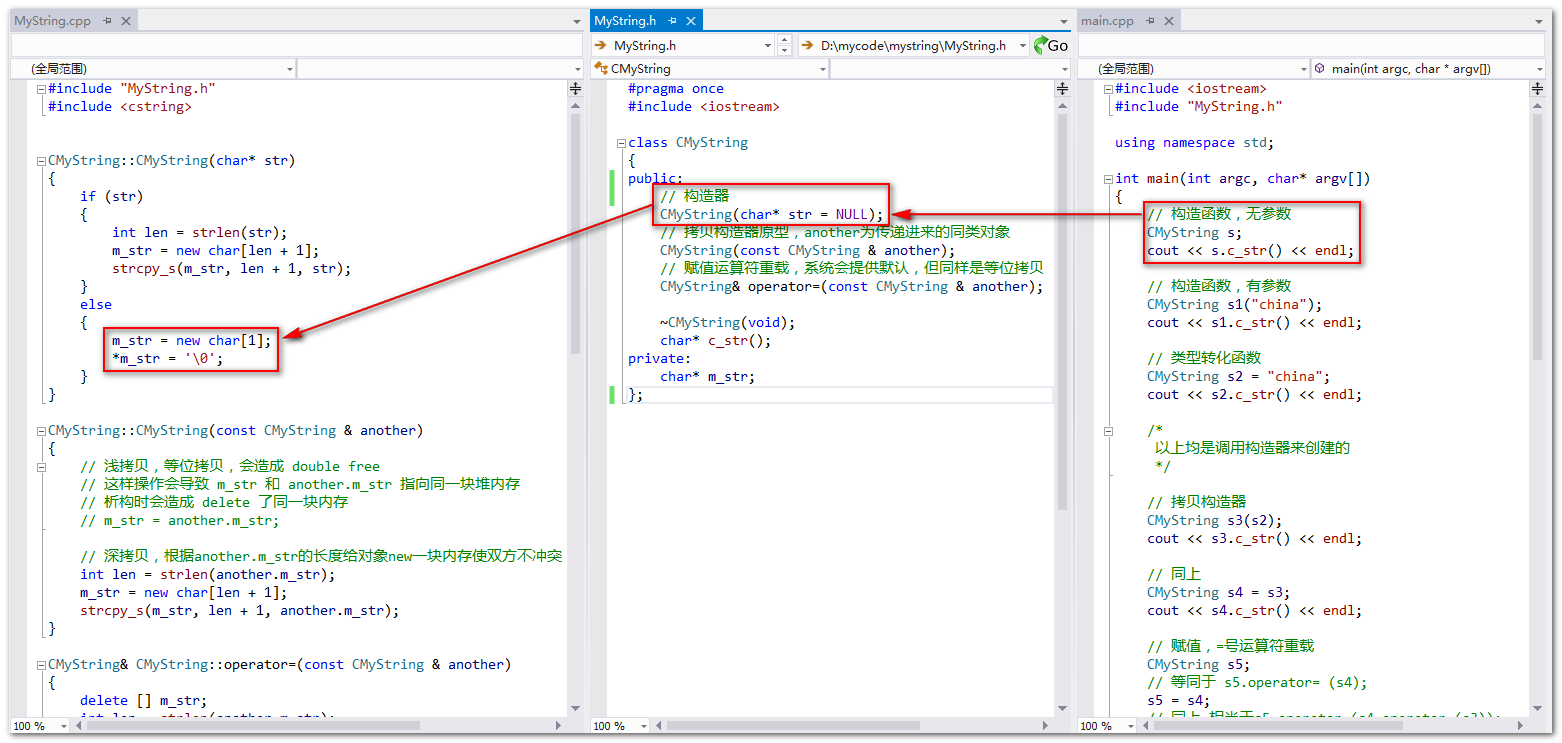This screenshot has width=1562, height=743.
Task: Click the scroll-up arrow in MyString.h pane
Action: click(x=1062, y=105)
